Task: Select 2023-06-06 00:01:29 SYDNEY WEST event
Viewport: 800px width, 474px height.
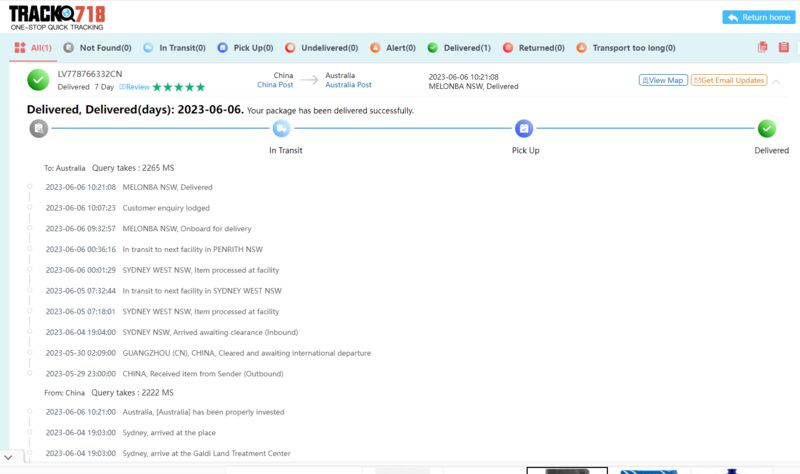Action: 162,270
